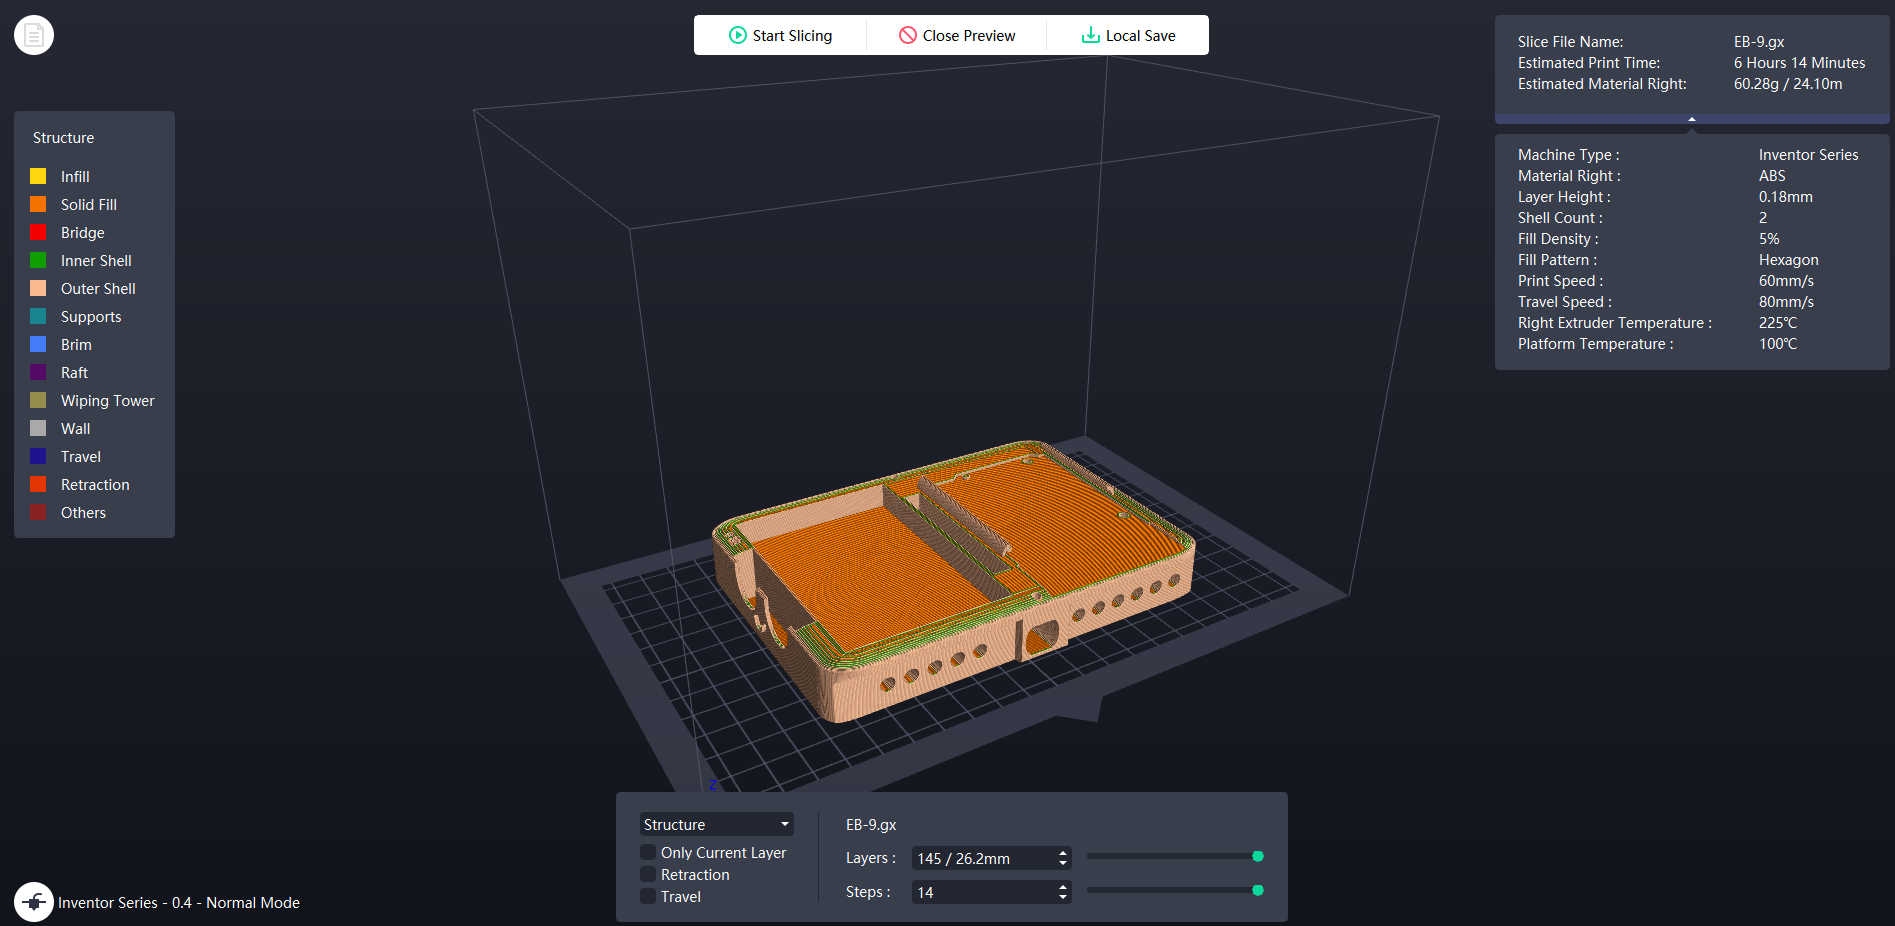Click the Infill yellow color swatch
This screenshot has width=1895, height=926.
[x=38, y=176]
